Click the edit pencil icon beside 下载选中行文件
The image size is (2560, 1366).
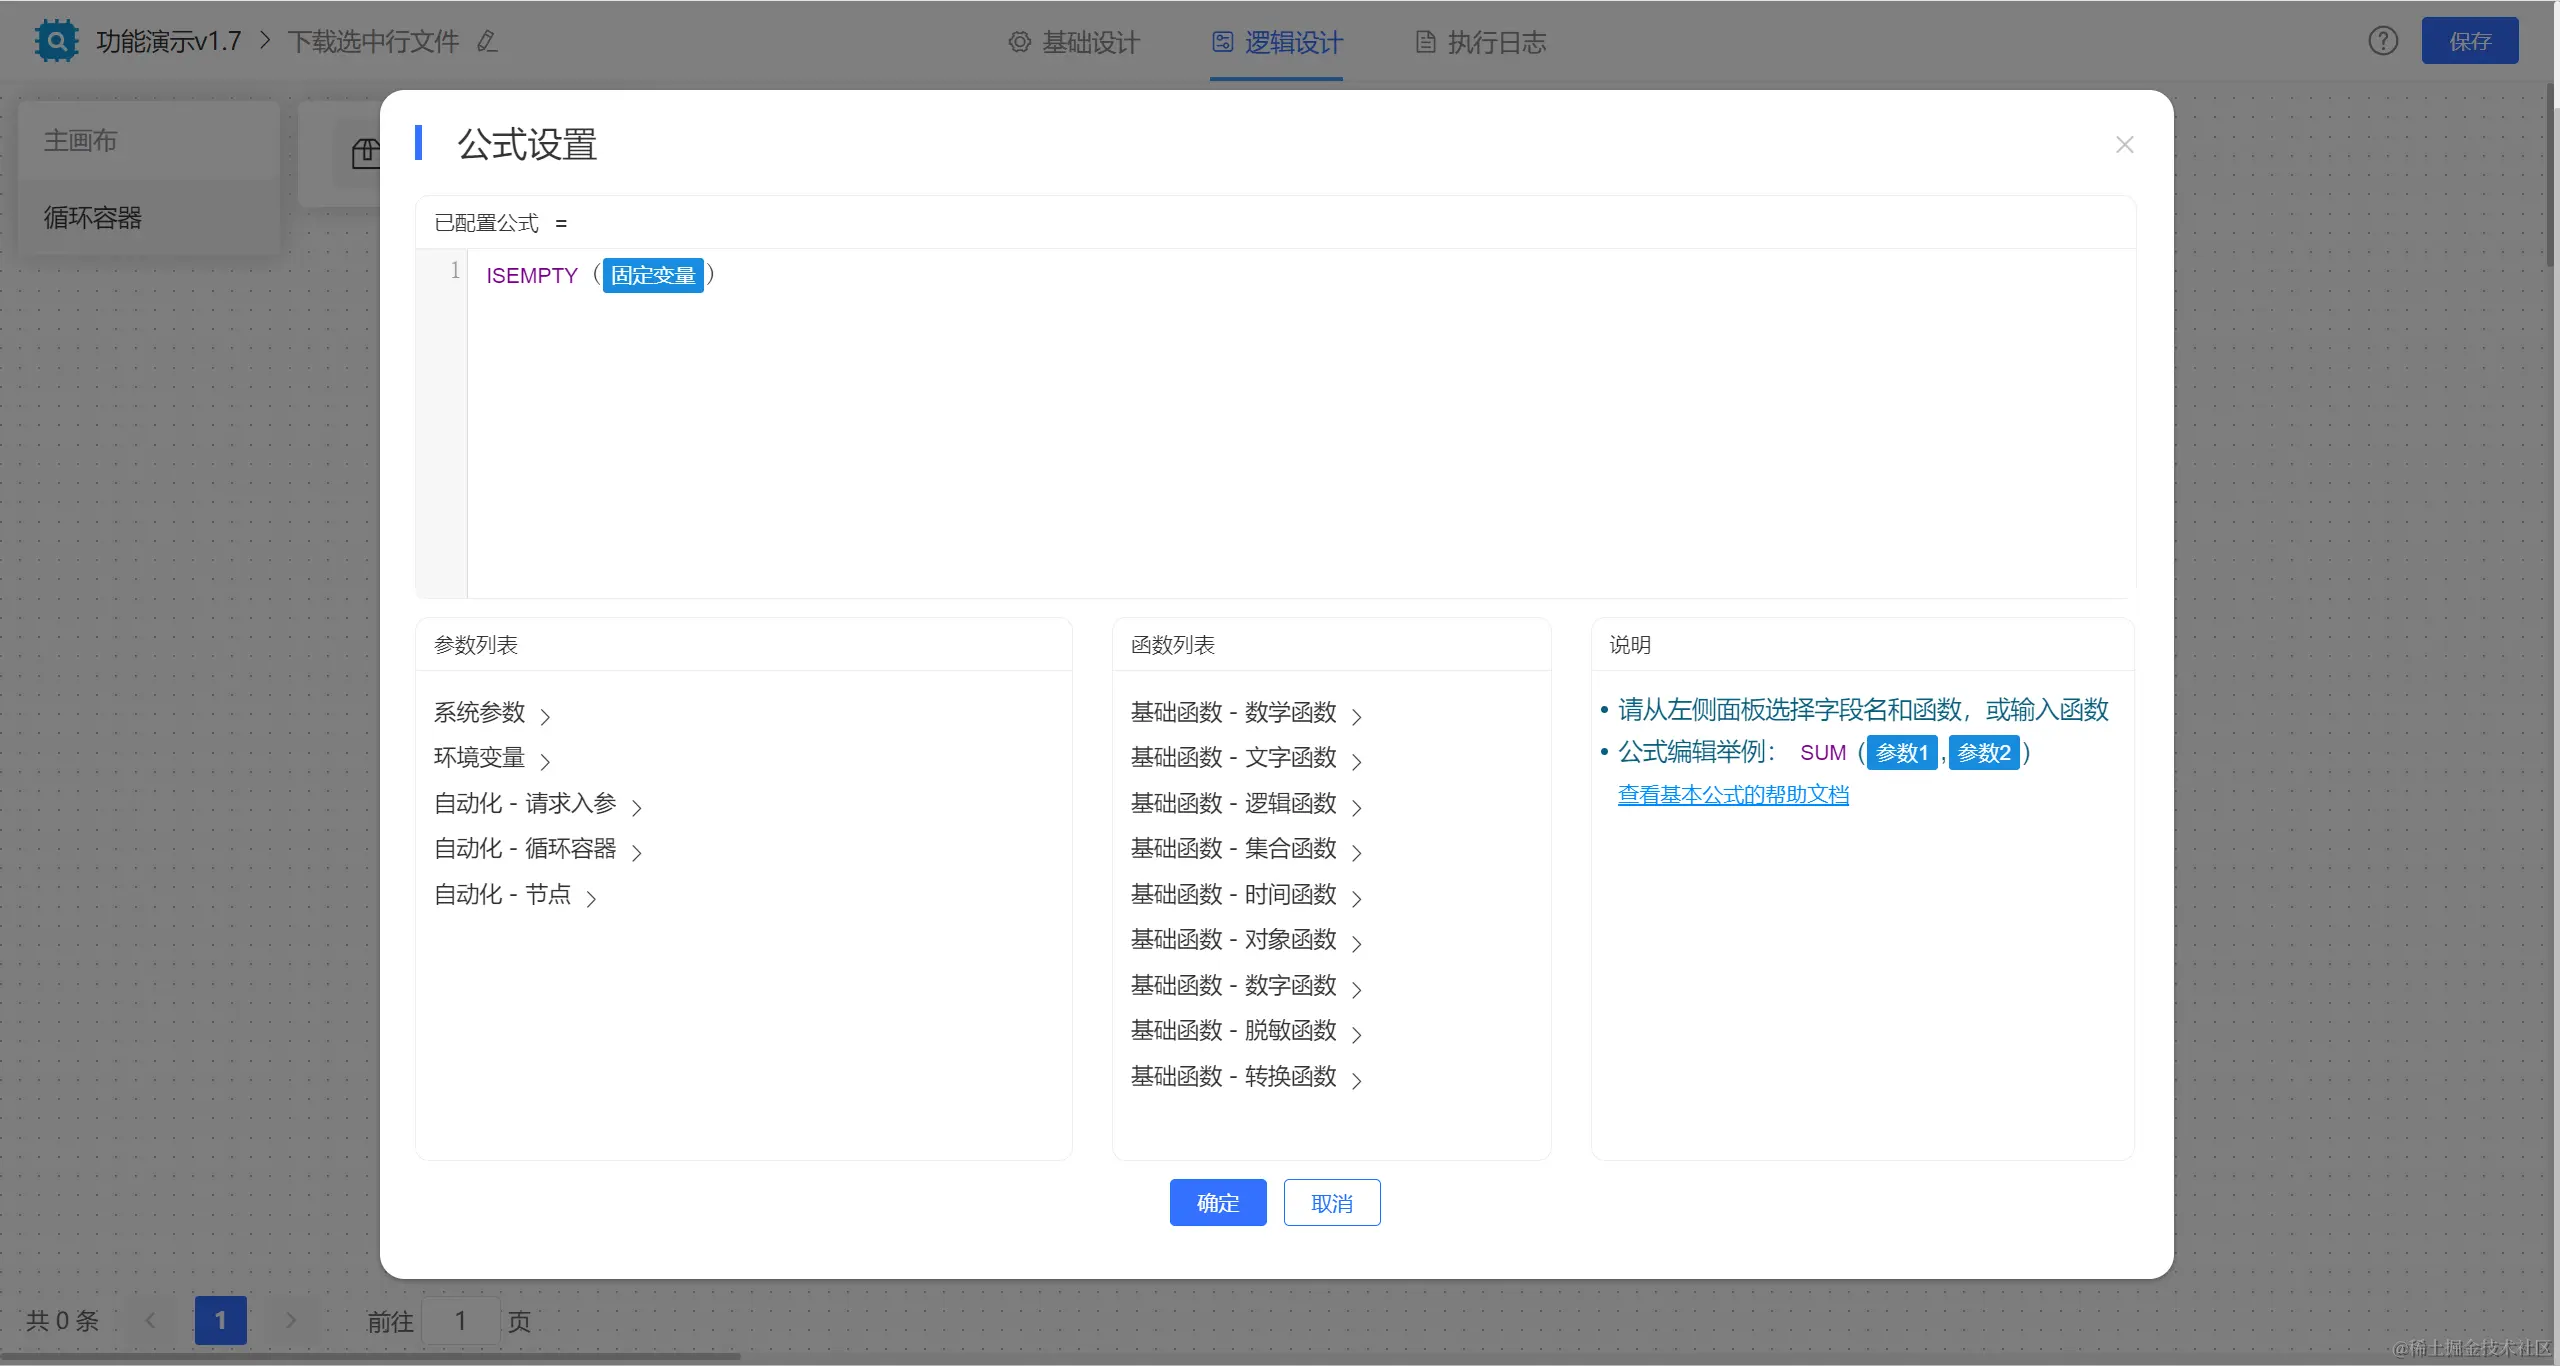487,42
